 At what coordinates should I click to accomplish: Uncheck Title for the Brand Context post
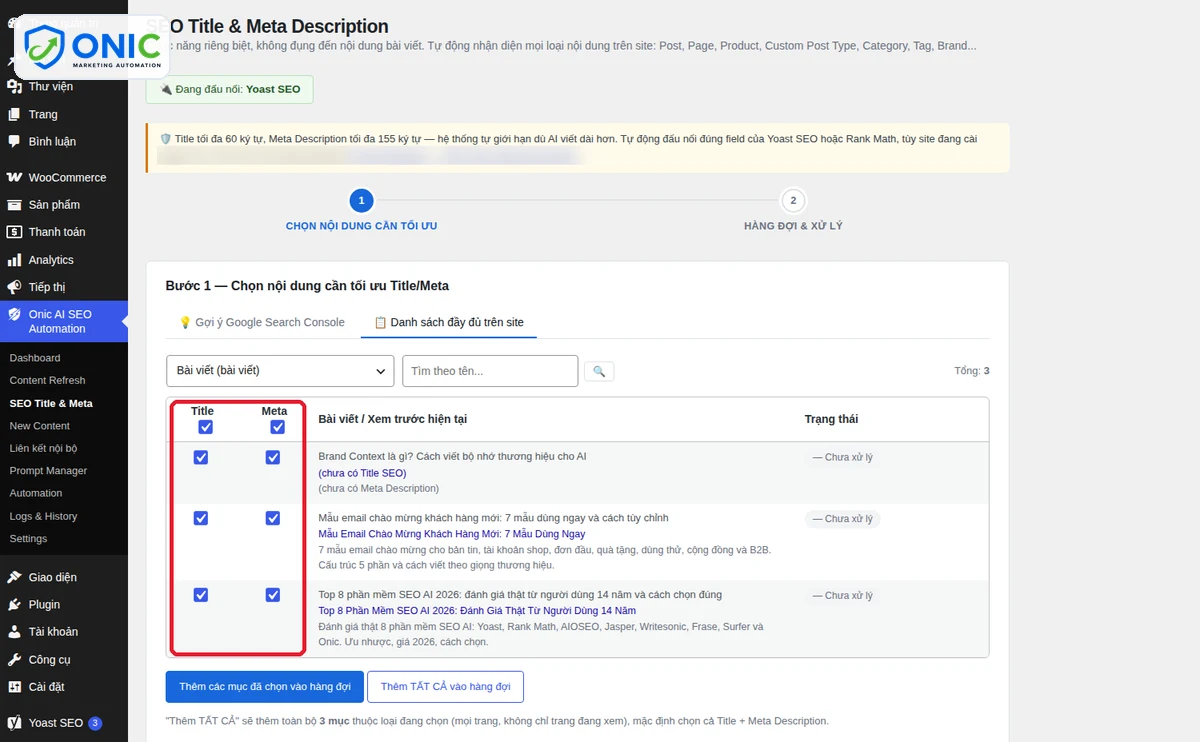(x=201, y=457)
